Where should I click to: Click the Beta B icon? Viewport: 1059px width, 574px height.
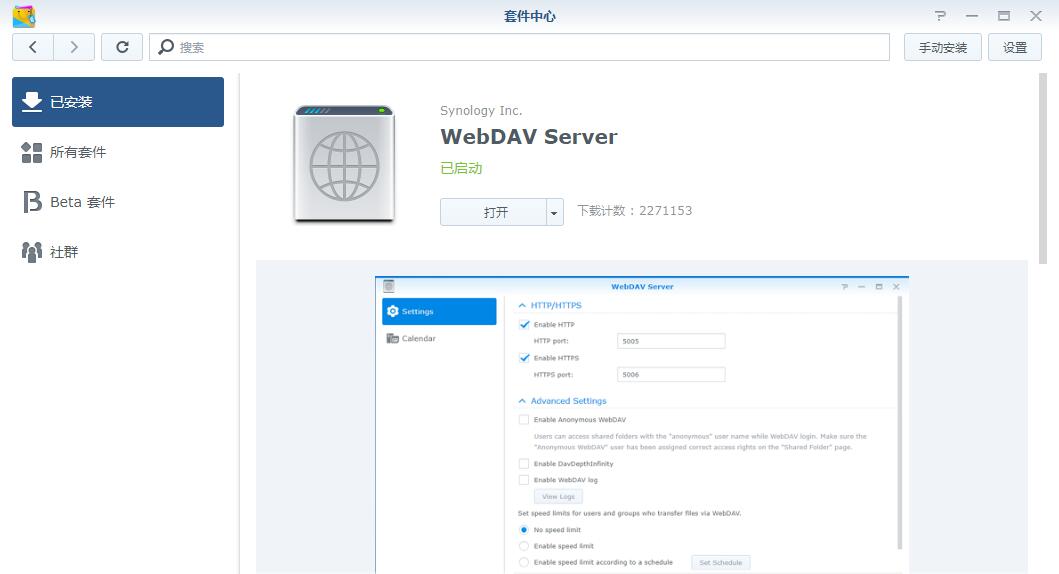(x=32, y=202)
